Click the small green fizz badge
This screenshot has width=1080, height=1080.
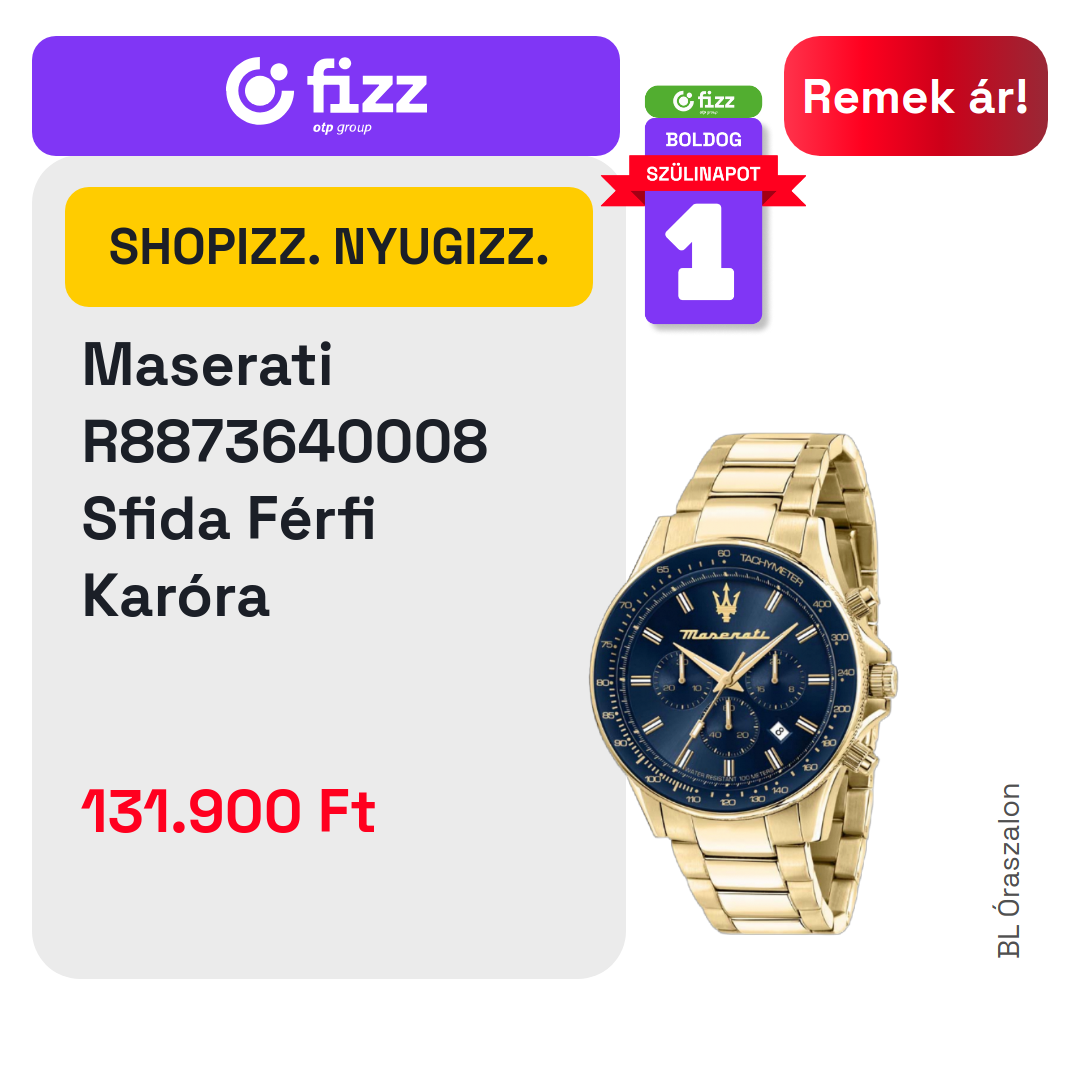[703, 101]
